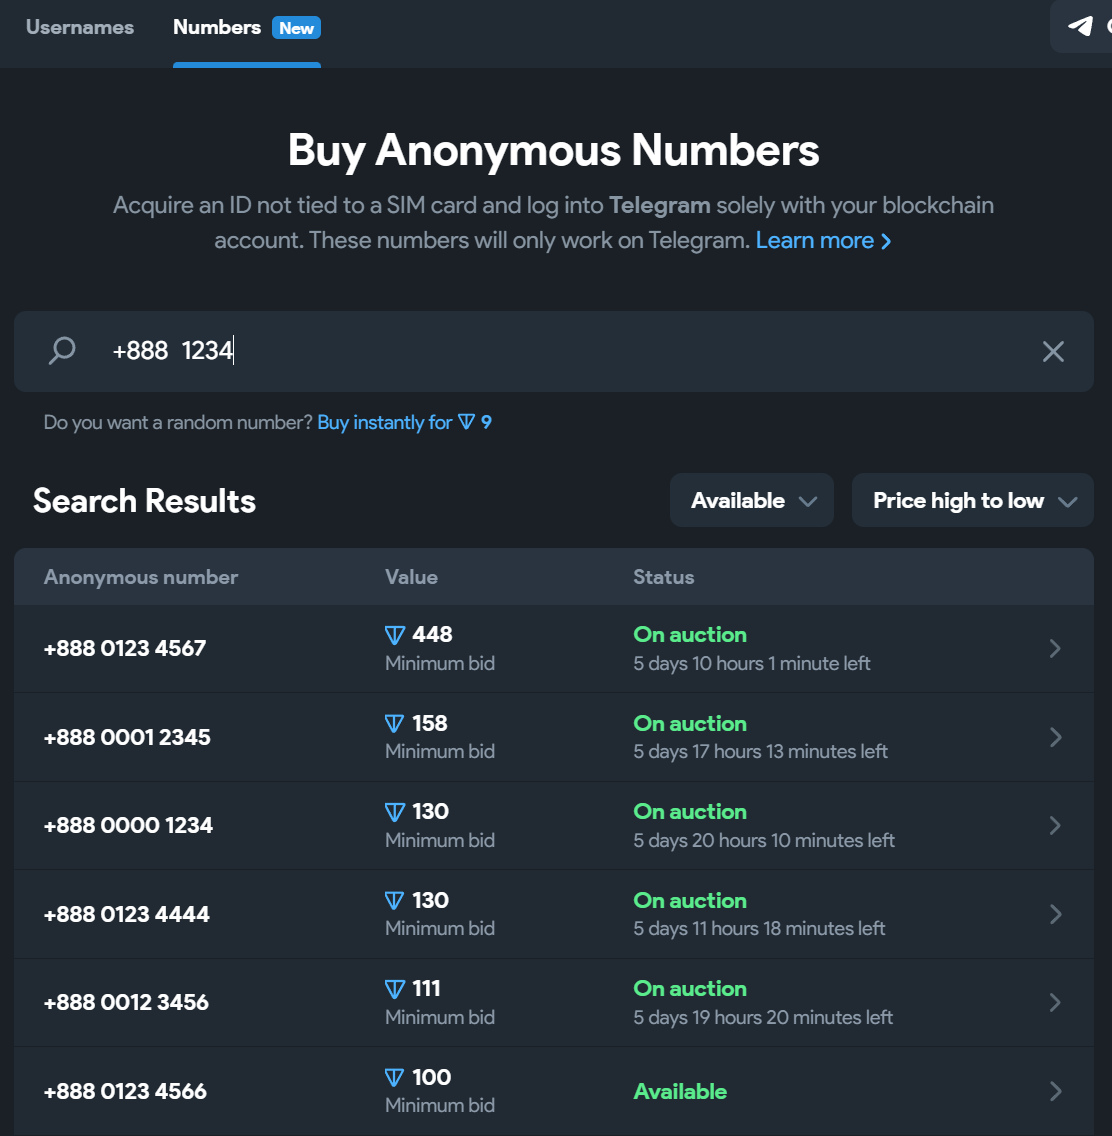
Task: Open the Available filter dropdown
Action: [x=751, y=501]
